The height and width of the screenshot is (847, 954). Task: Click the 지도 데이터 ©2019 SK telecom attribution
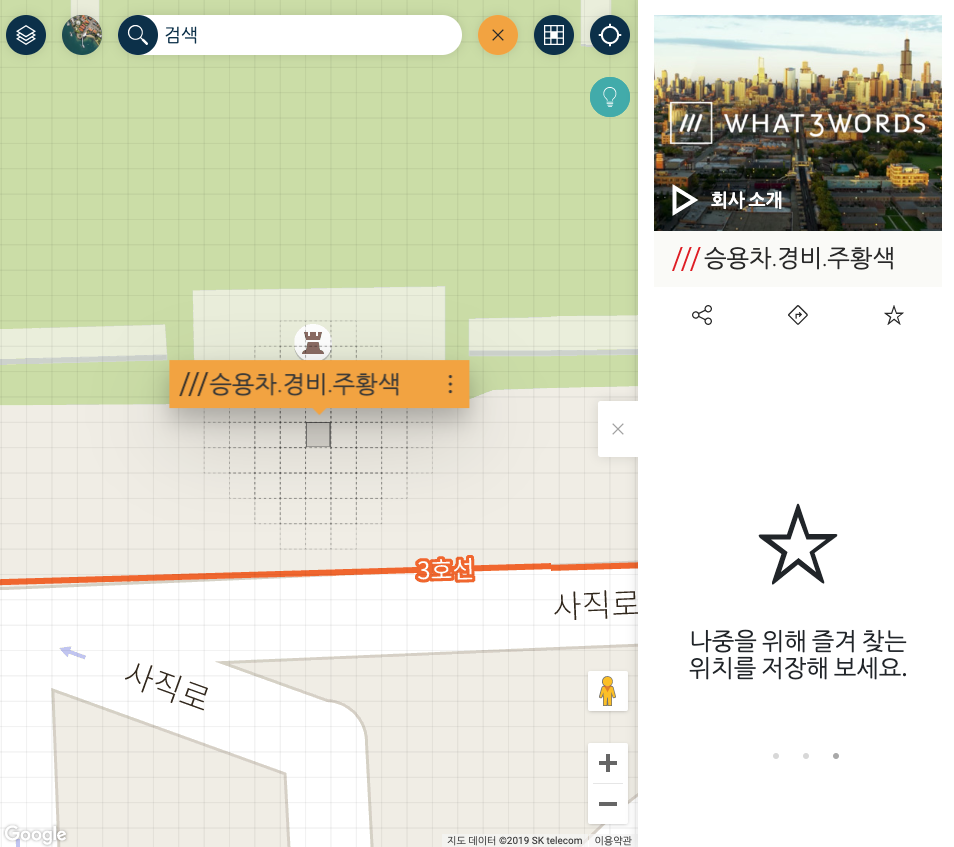point(515,840)
